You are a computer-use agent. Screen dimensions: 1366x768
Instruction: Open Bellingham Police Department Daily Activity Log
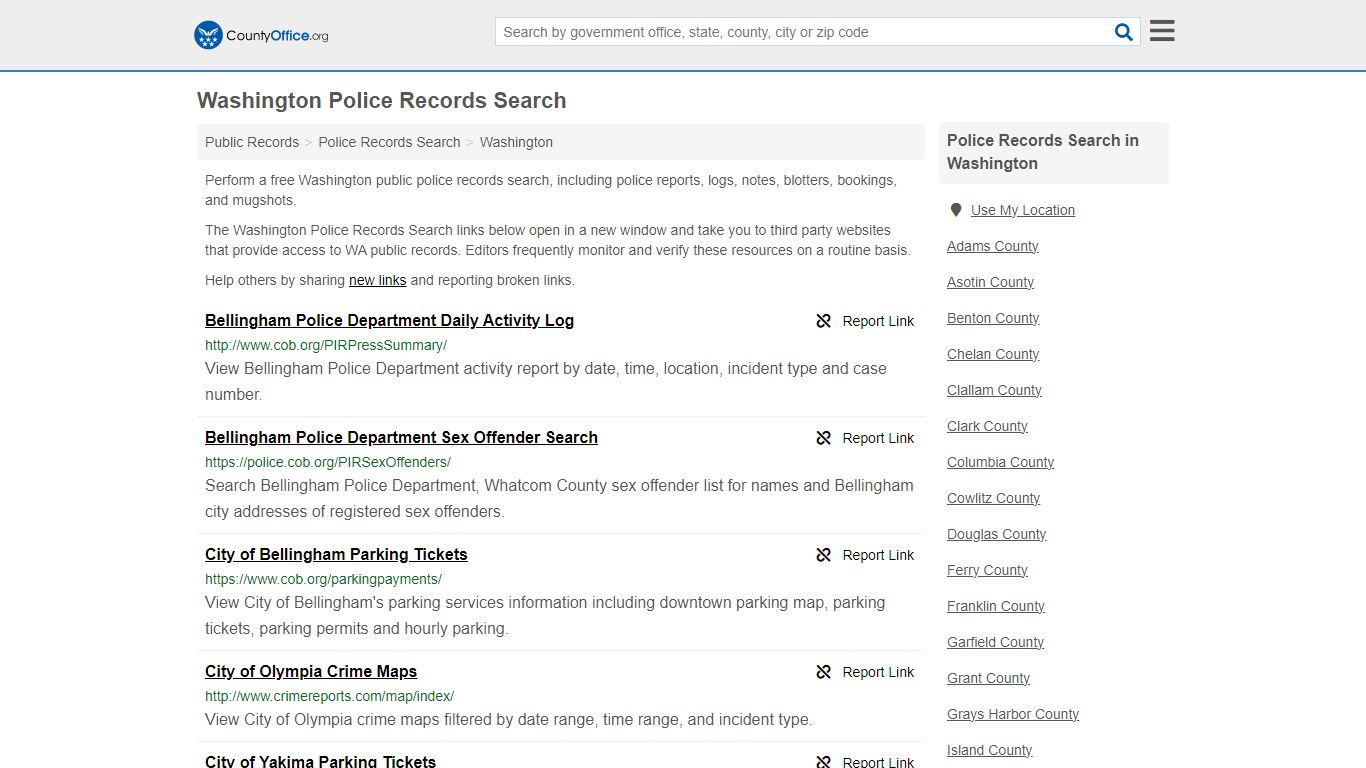389,320
